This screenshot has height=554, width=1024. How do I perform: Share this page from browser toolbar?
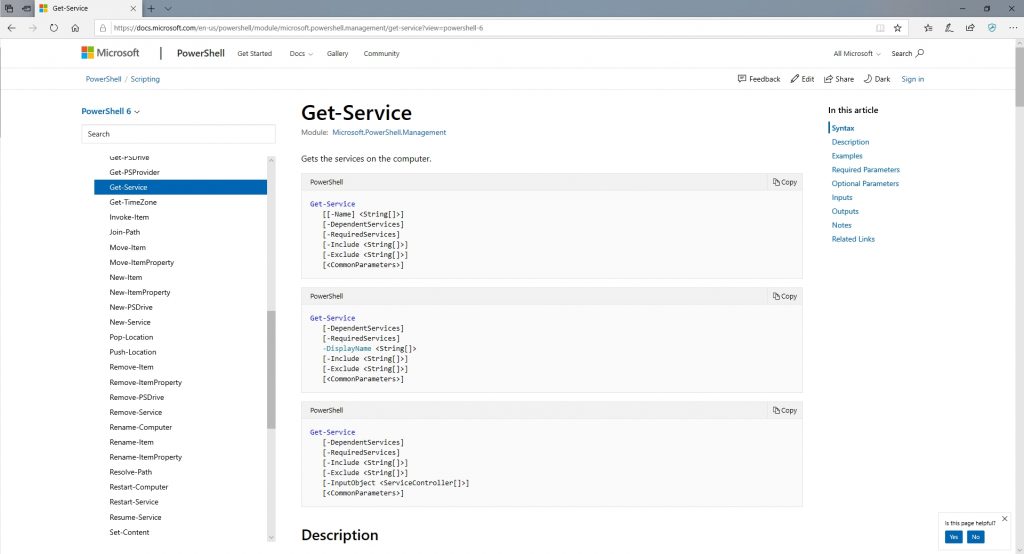970,28
